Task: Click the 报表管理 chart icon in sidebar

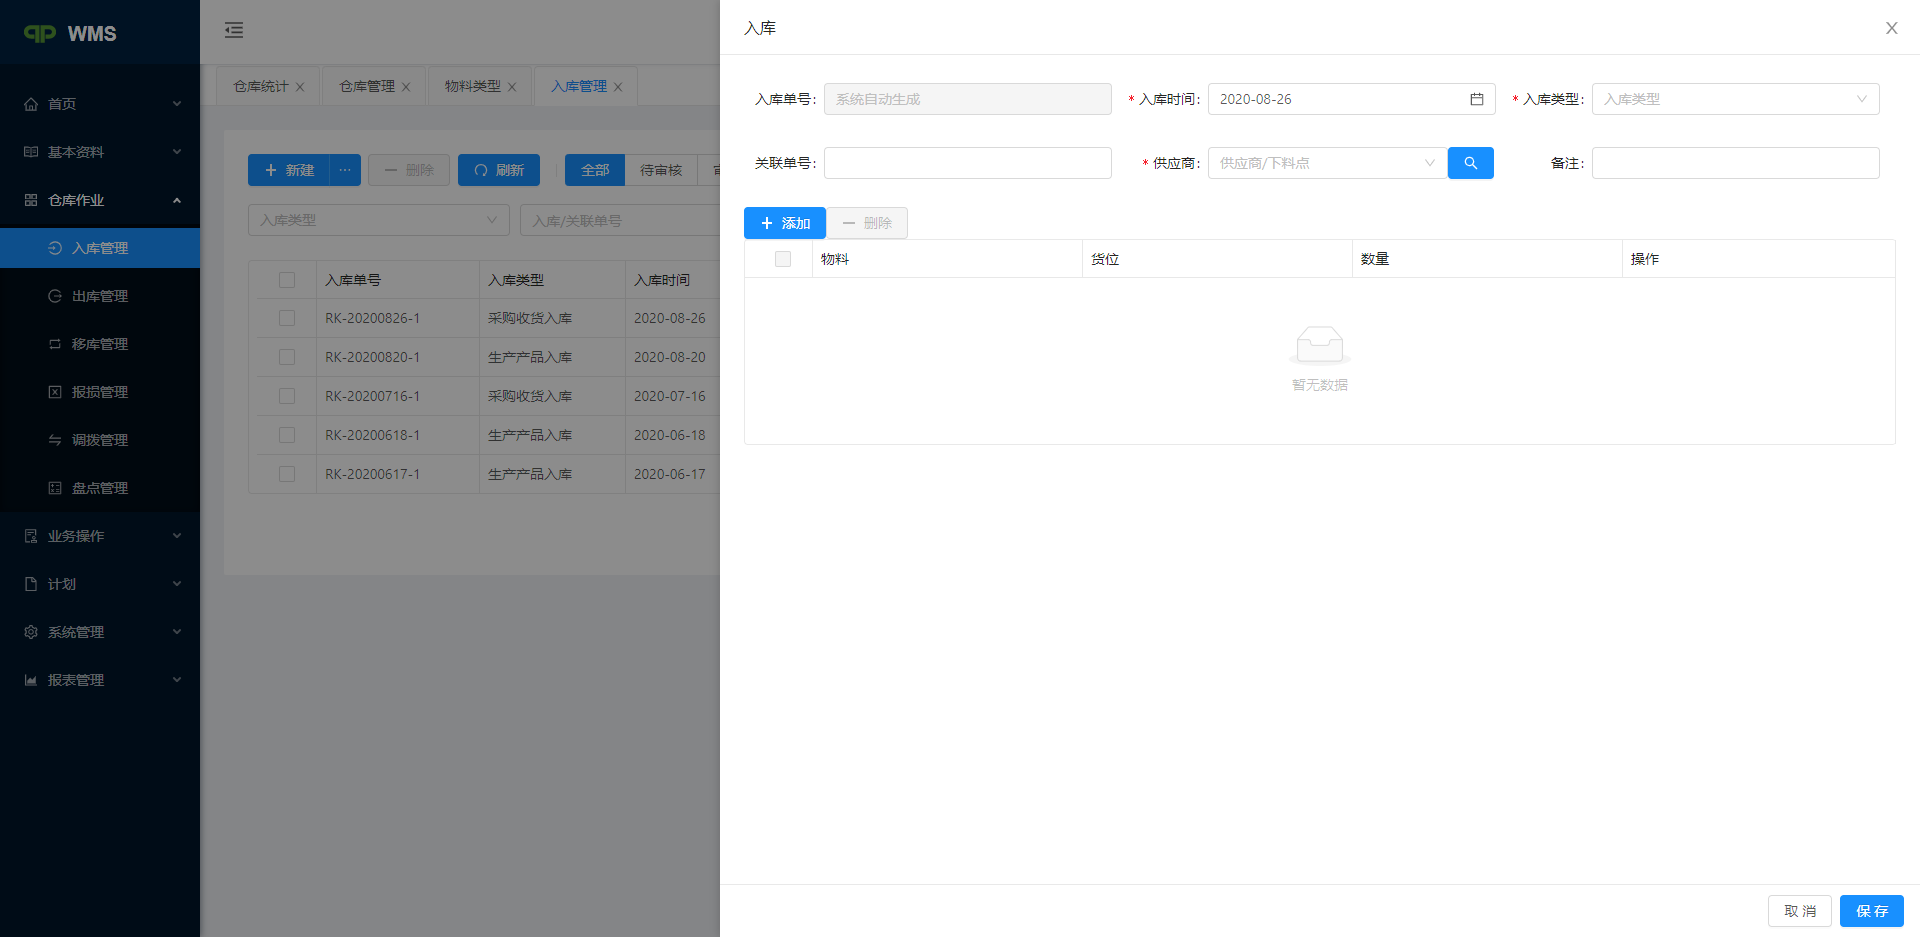Action: tap(31, 680)
